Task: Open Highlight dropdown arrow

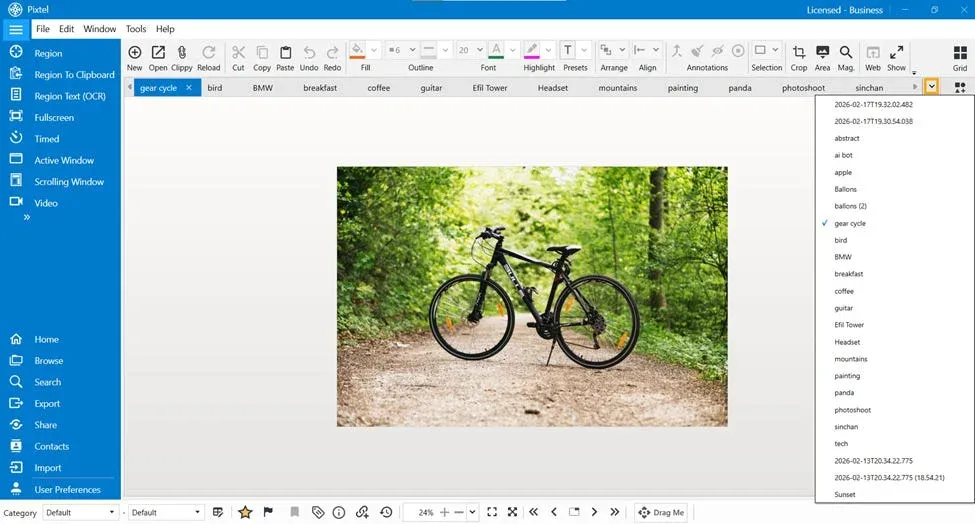Action: tap(548, 50)
